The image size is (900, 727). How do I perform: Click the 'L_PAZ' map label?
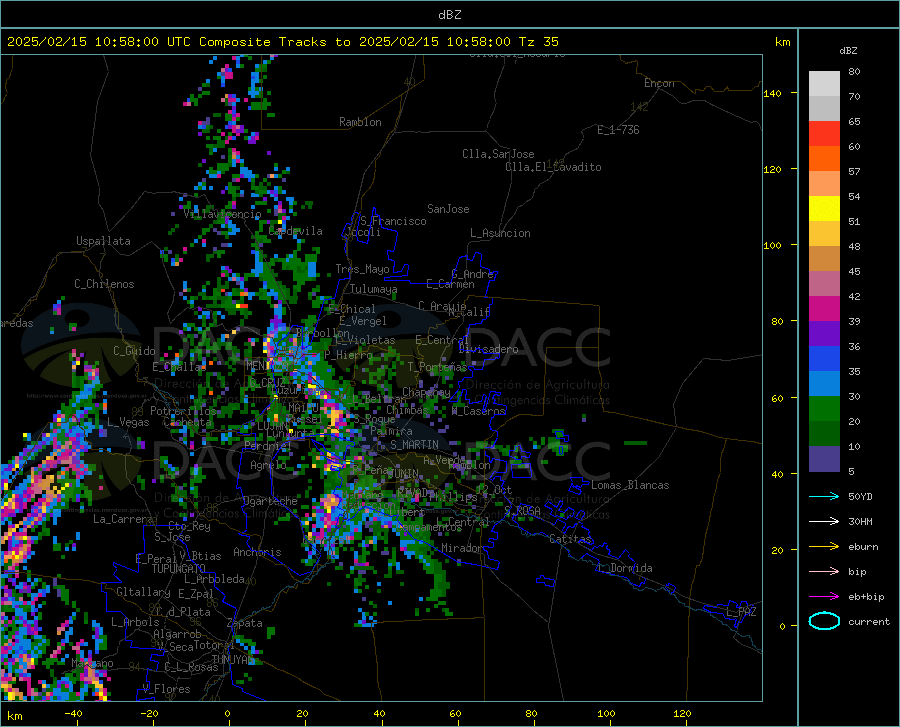(x=741, y=612)
